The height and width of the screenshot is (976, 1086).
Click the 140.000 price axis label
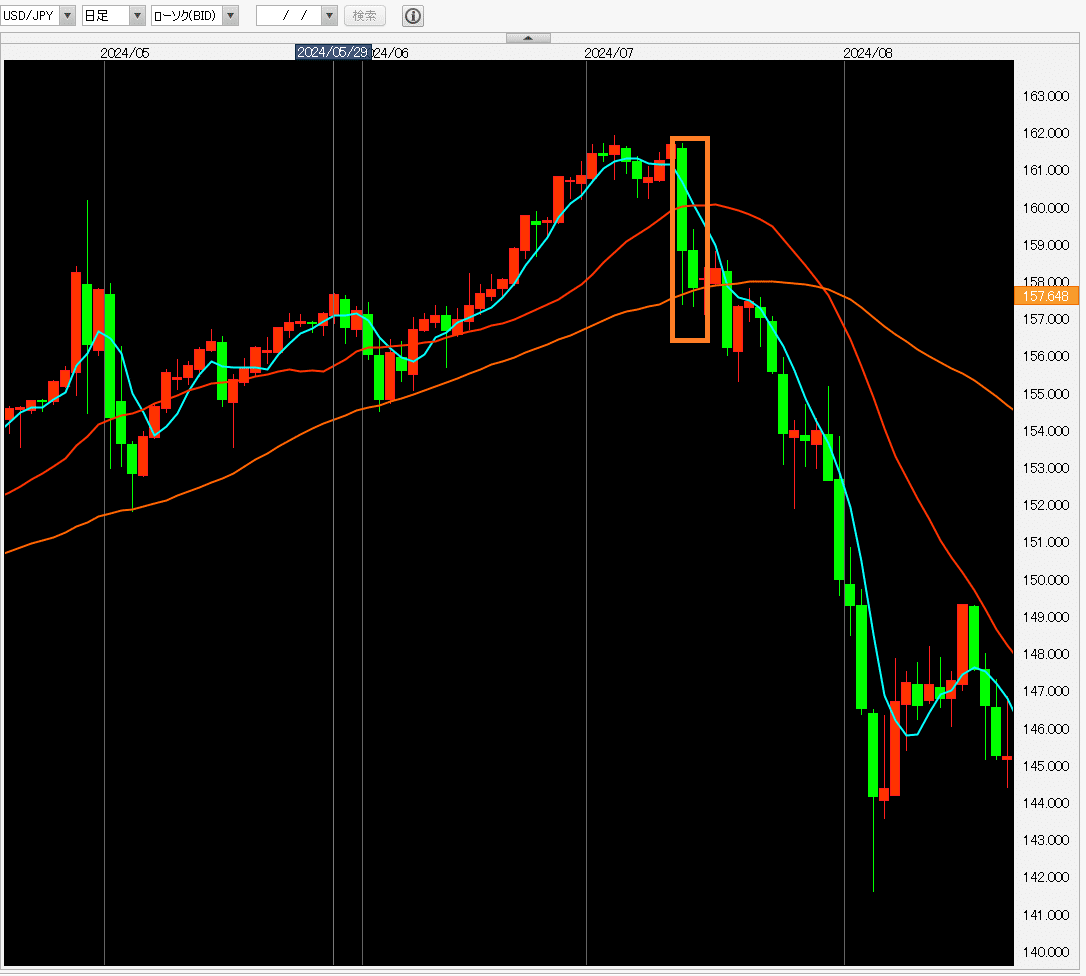[x=1046, y=952]
